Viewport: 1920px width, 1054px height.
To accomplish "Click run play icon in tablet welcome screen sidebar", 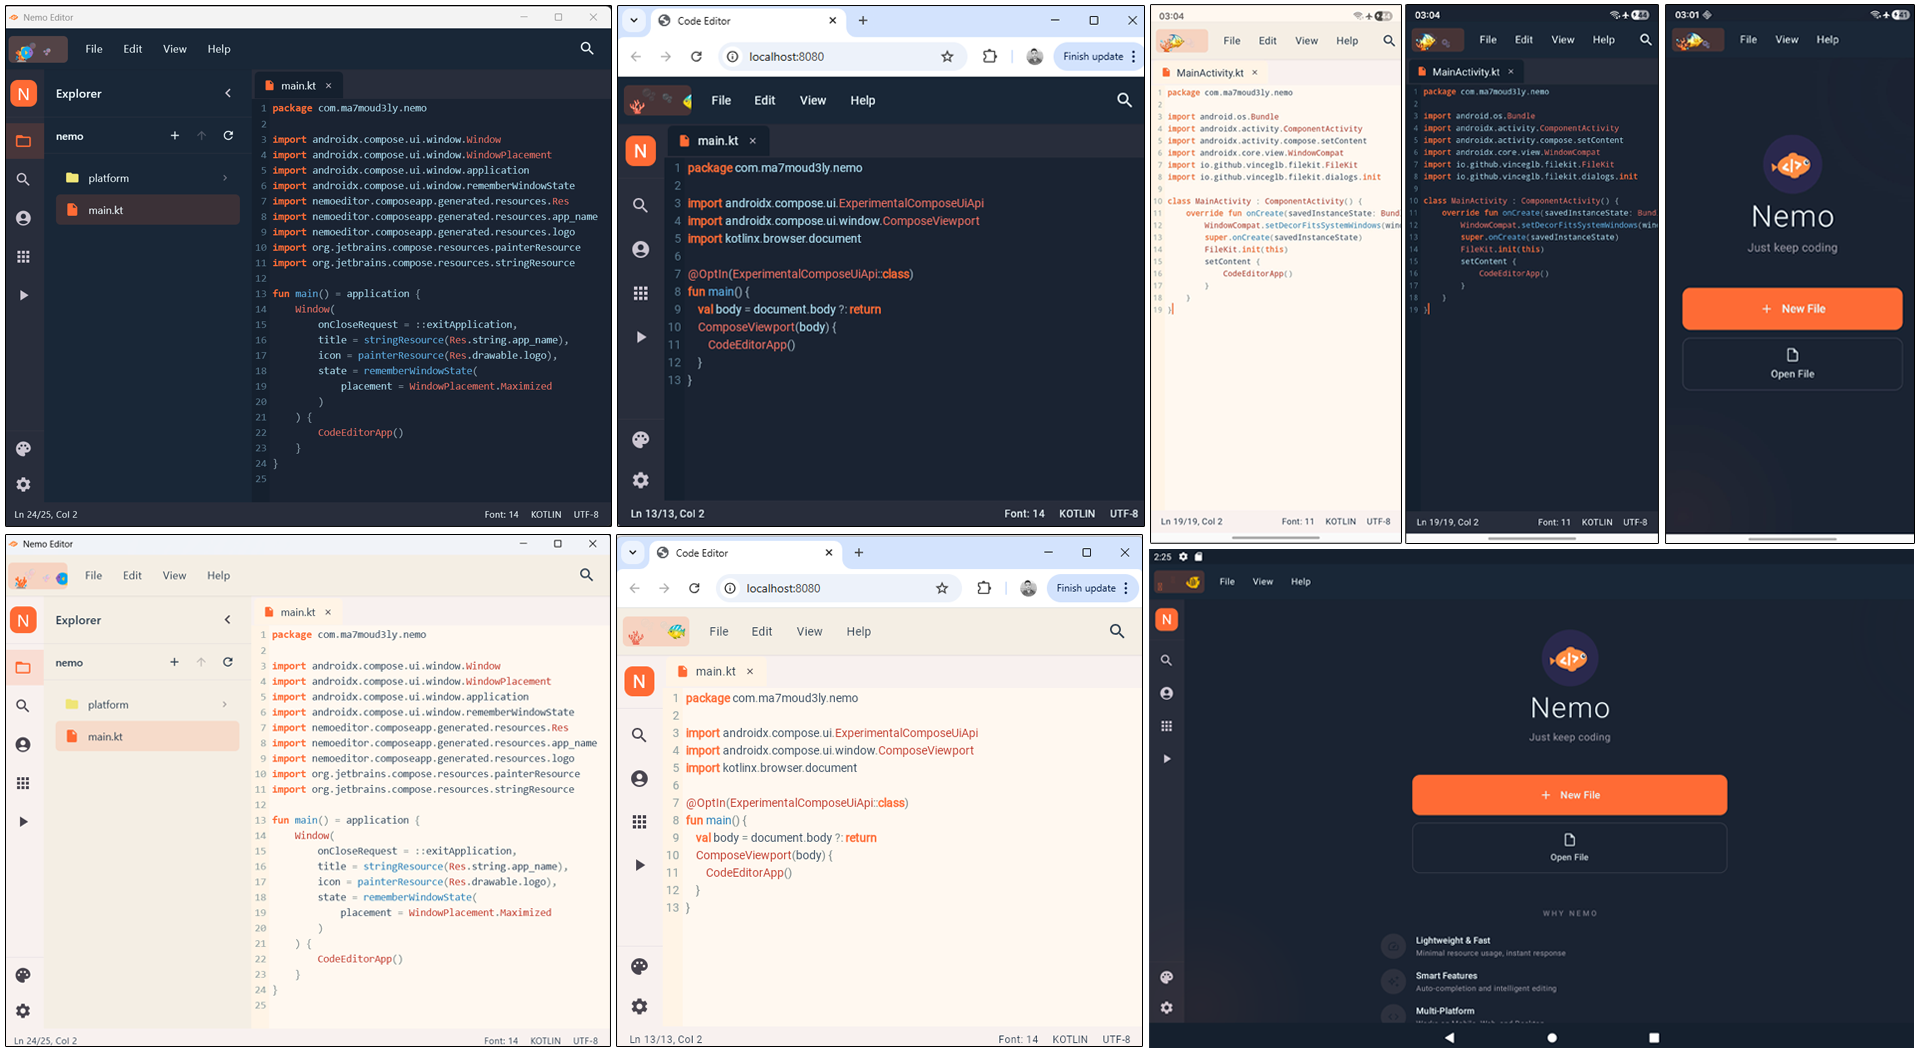I will (1166, 759).
